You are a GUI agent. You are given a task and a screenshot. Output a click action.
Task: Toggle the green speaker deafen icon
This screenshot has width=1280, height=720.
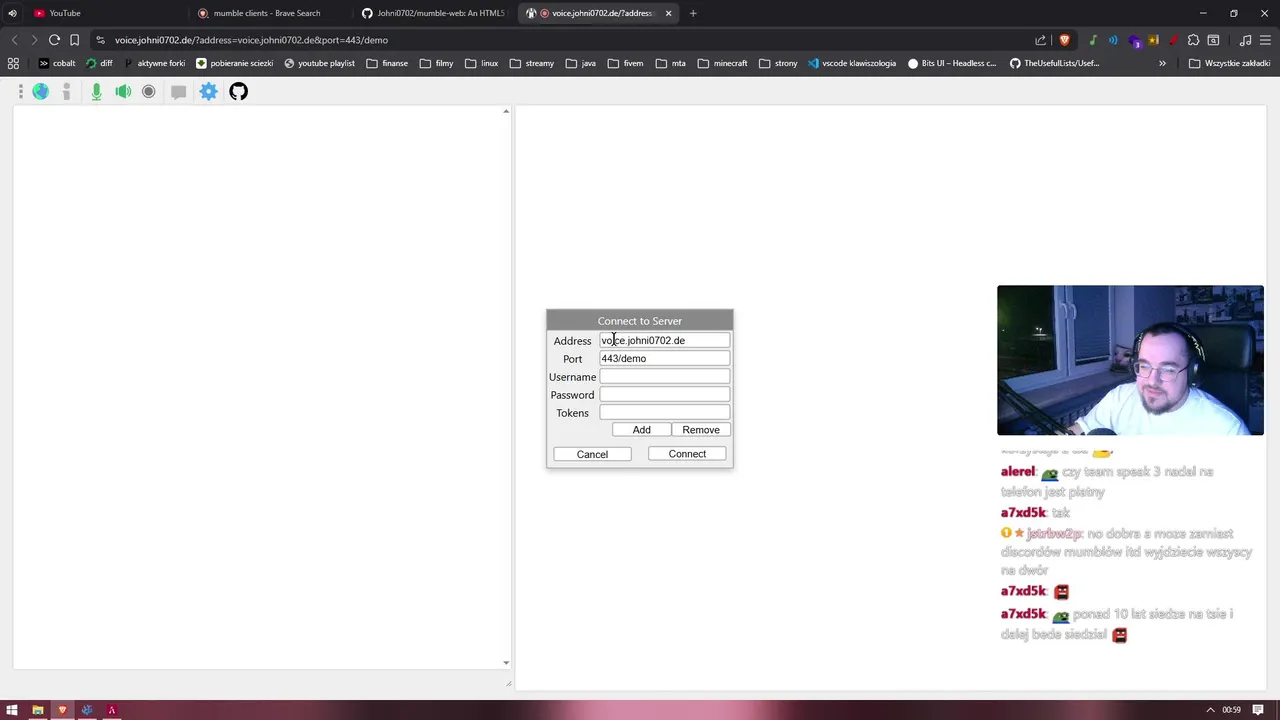point(123,91)
